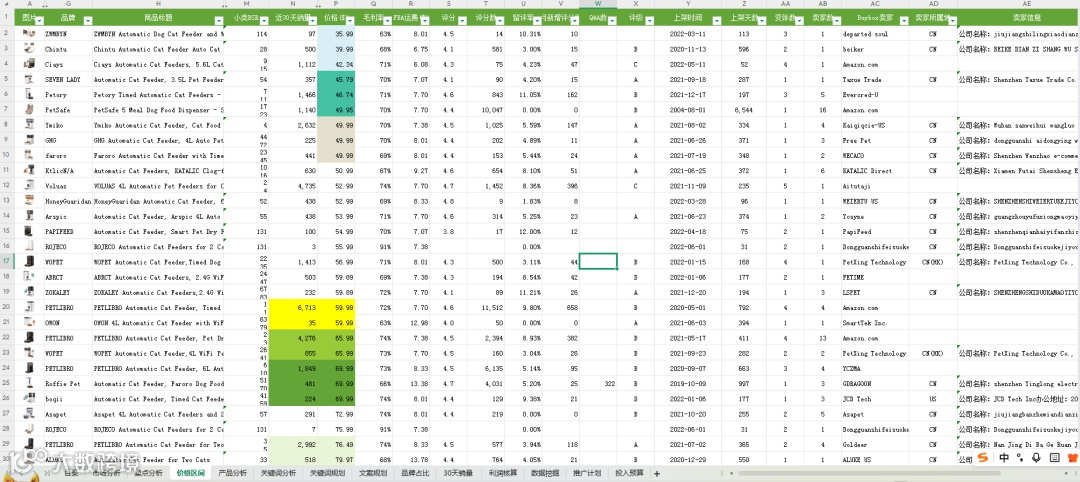Select row 17 header
This screenshot has height=482, width=1080.
(6, 262)
